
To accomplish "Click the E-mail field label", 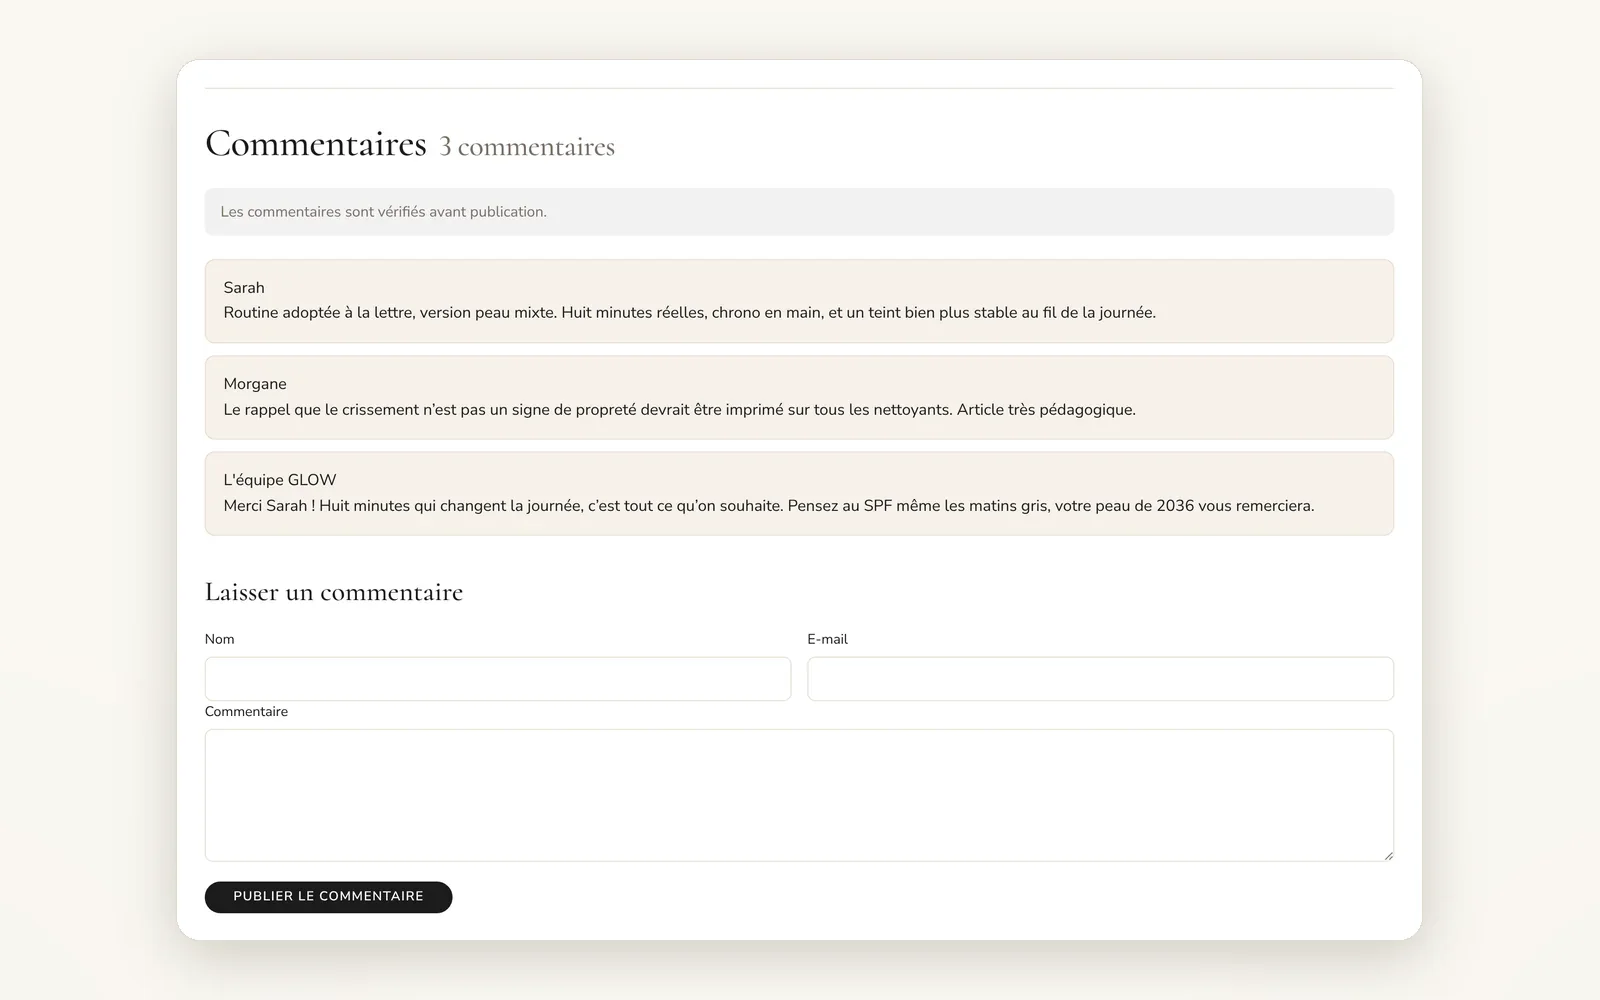I will tap(827, 639).
